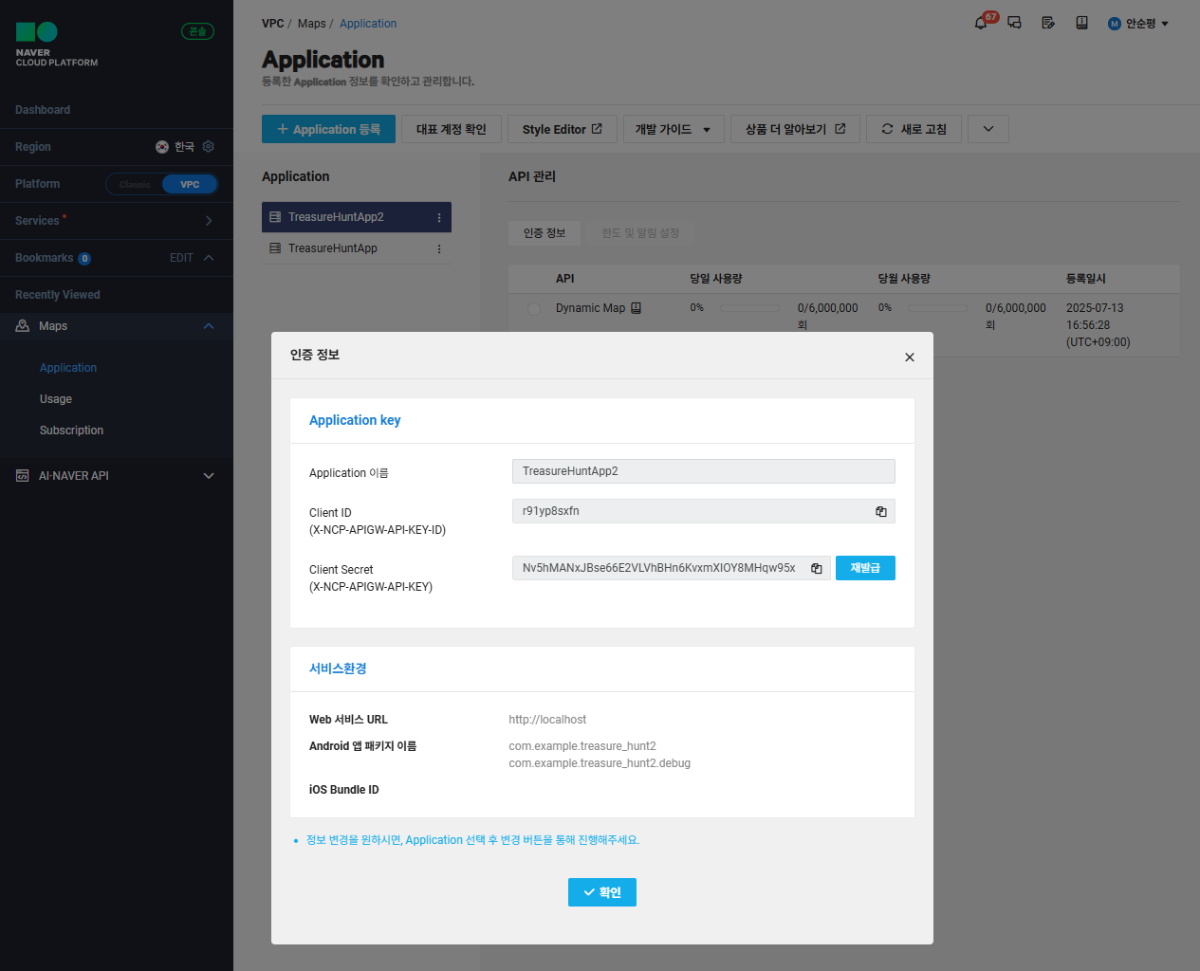Viewport: 1200px width, 971px height.
Task: Click the document edit icon in header
Action: (x=1048, y=23)
